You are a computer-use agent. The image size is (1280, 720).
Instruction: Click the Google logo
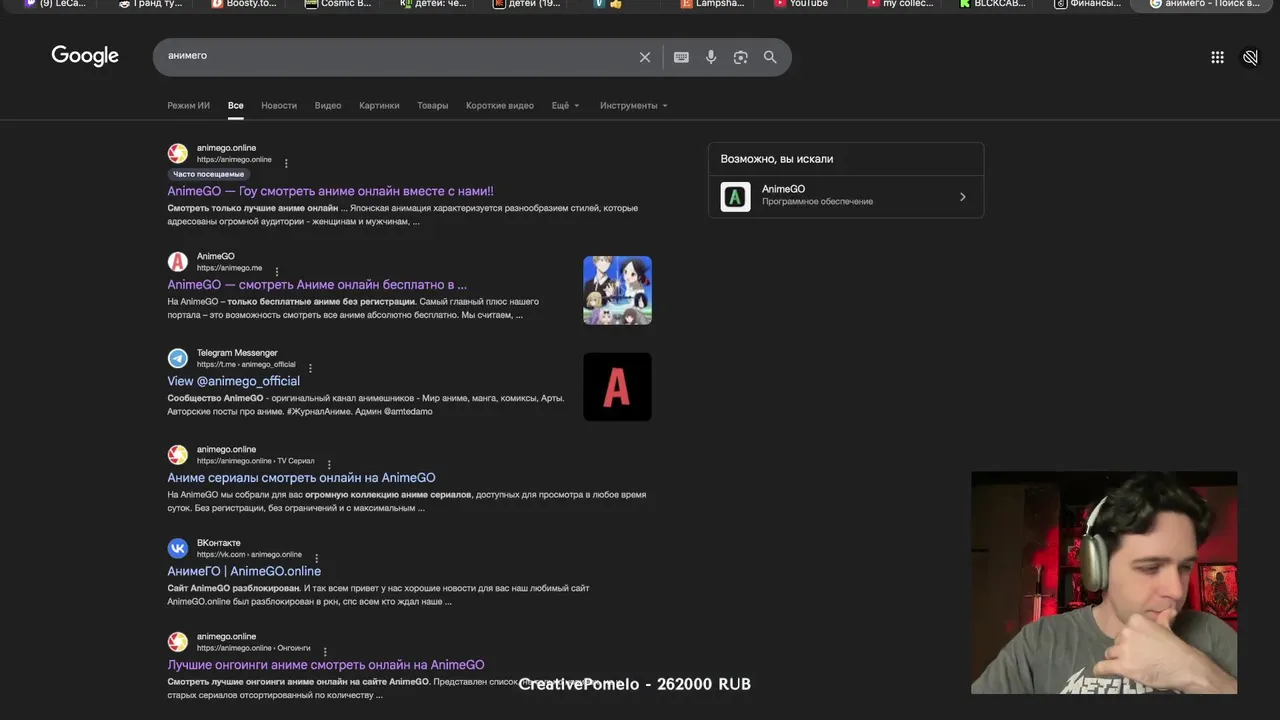point(85,56)
